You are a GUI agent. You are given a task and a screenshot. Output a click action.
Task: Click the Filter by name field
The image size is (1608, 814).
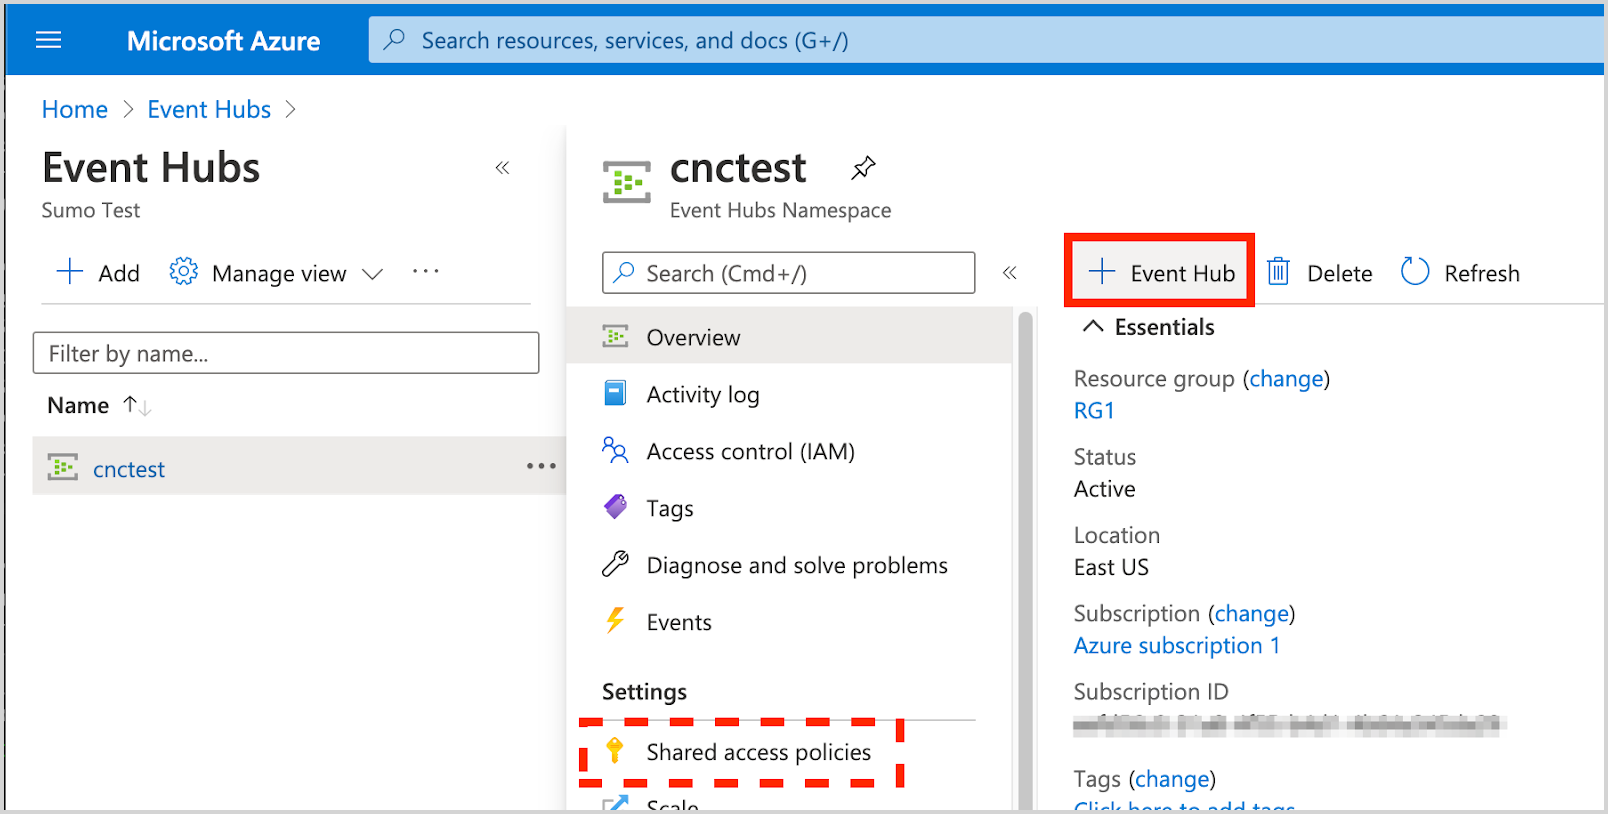(x=286, y=353)
